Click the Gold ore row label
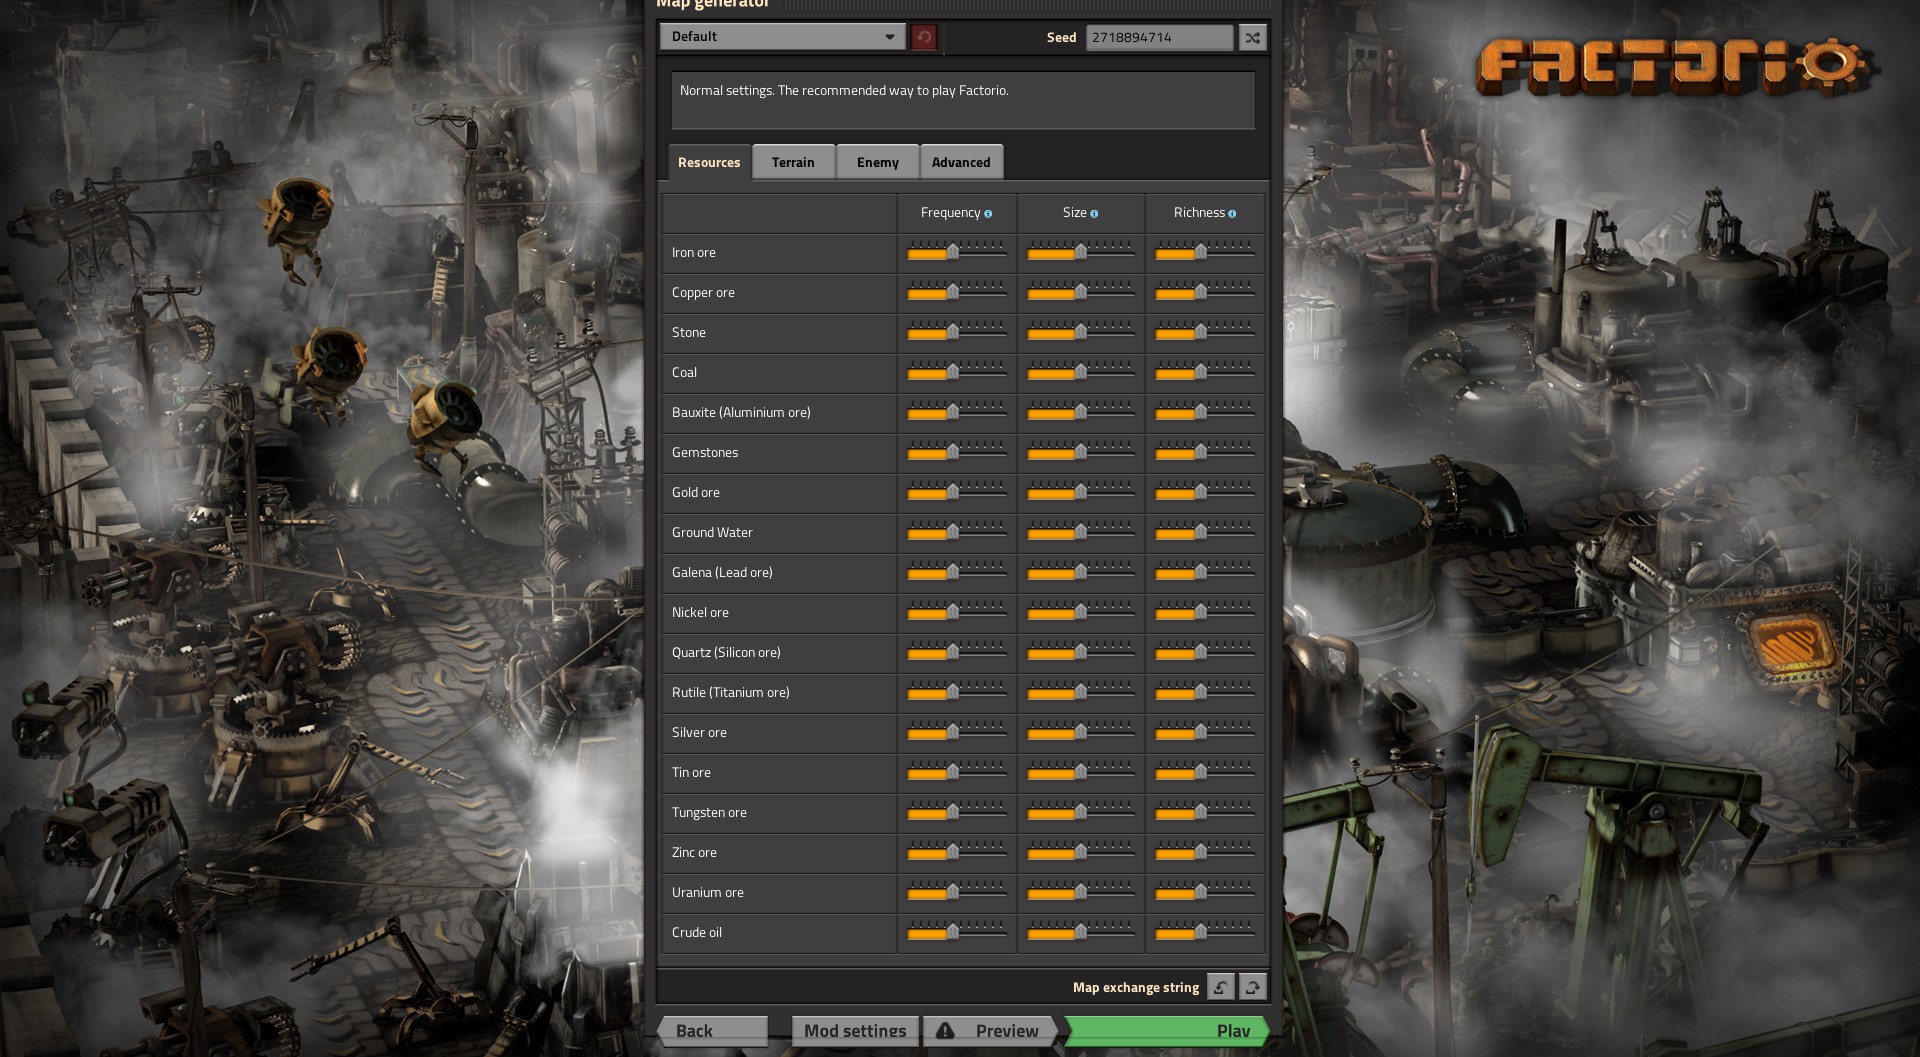Viewport: 1920px width, 1057px height. (x=696, y=493)
